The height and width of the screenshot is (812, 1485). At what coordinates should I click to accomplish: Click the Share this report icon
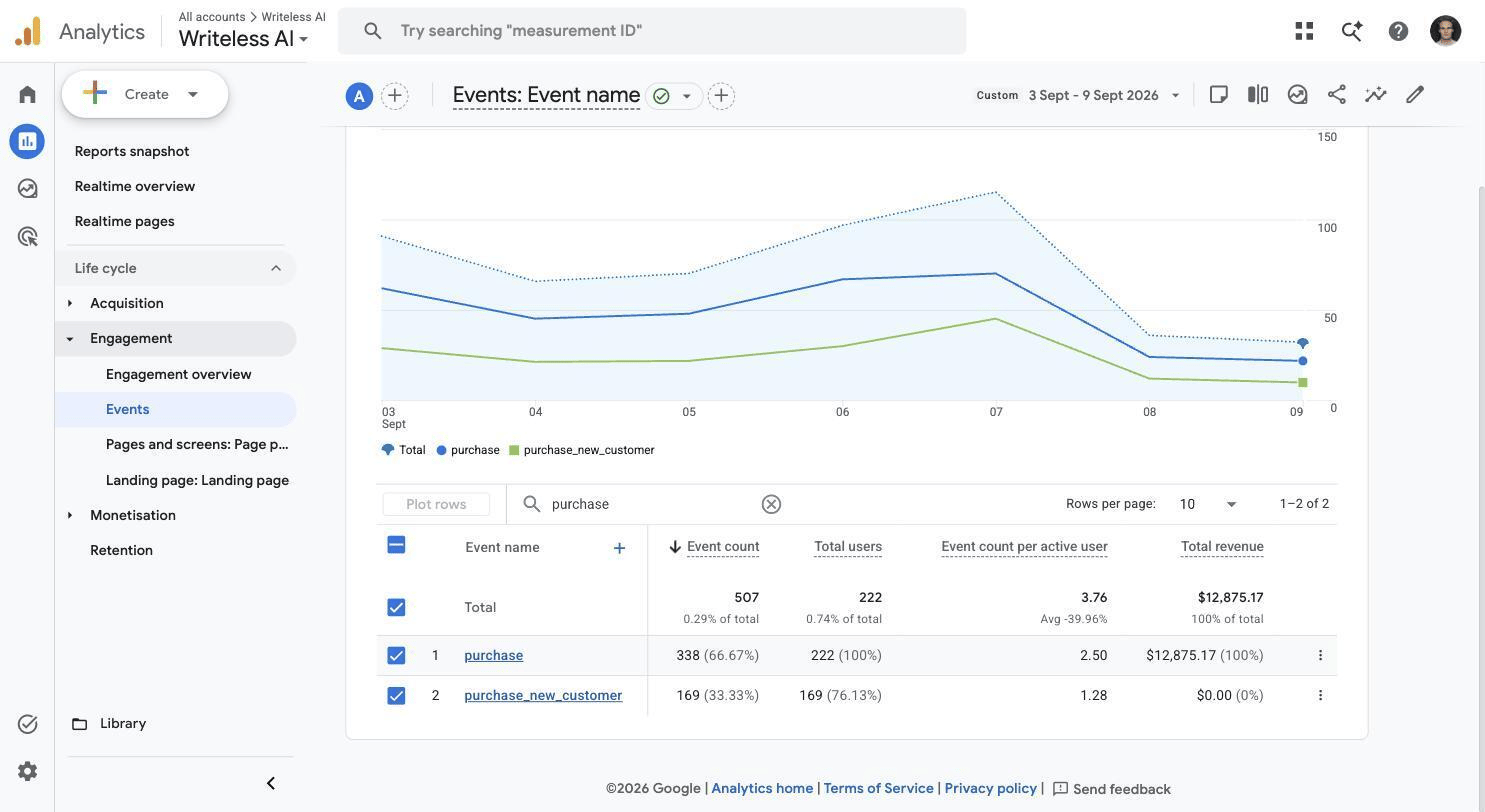1336,94
